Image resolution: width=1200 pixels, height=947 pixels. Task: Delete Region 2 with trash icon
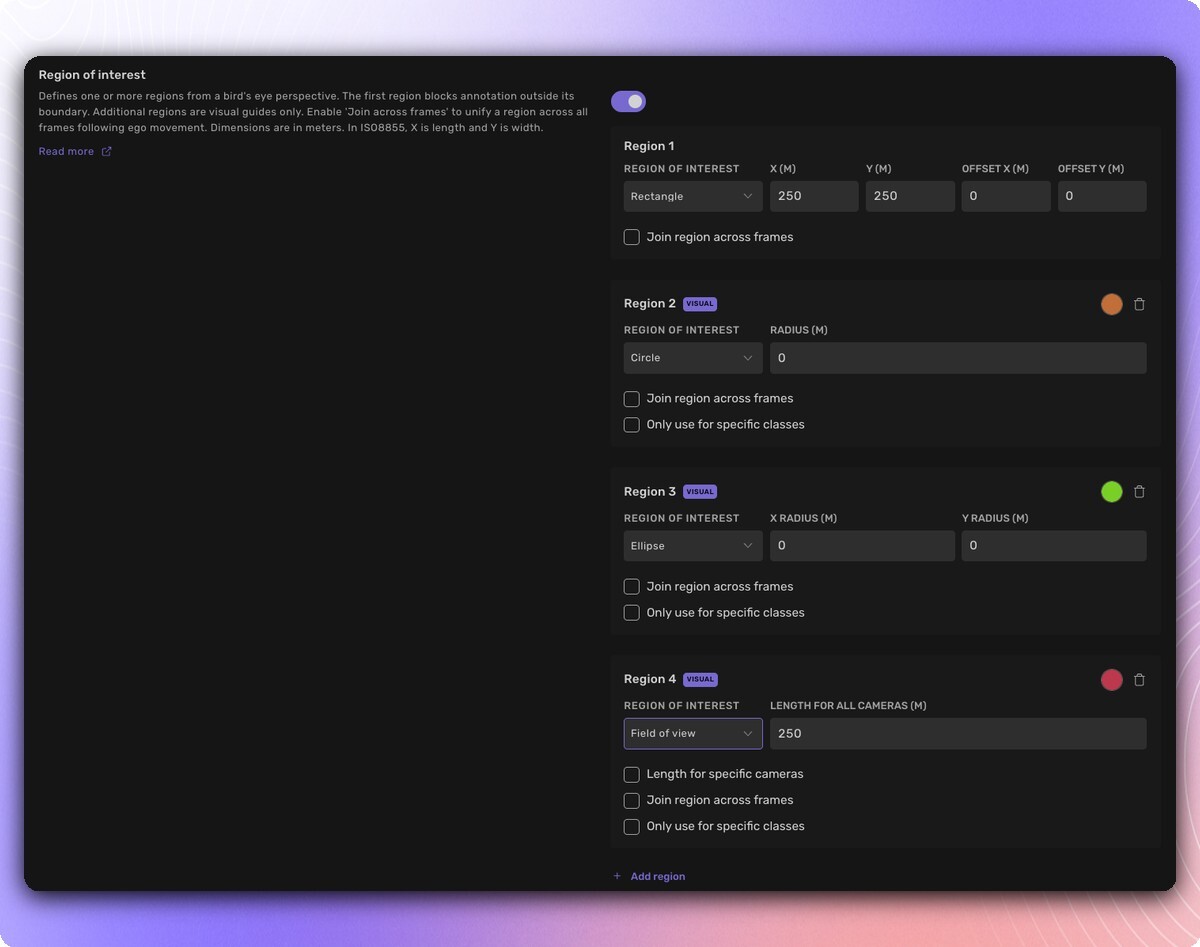pyautogui.click(x=1139, y=304)
